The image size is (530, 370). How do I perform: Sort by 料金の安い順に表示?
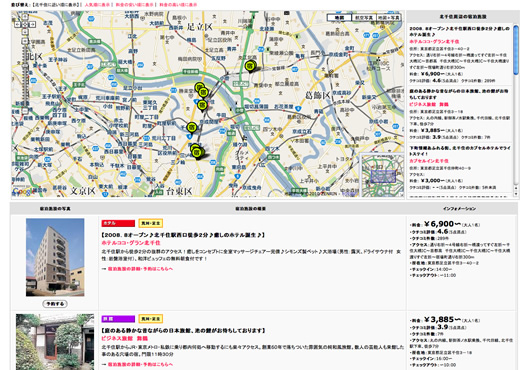pyautogui.click(x=135, y=5)
